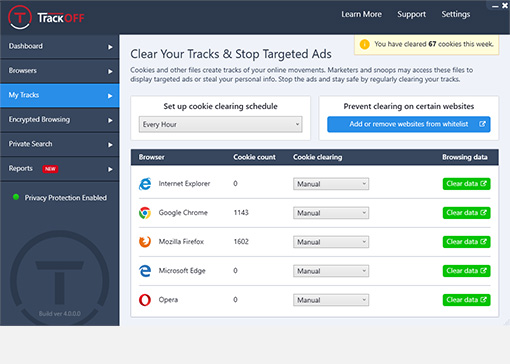Image resolution: width=510 pixels, height=364 pixels.
Task: Click Add or remove websites from whitelist
Action: point(409,124)
